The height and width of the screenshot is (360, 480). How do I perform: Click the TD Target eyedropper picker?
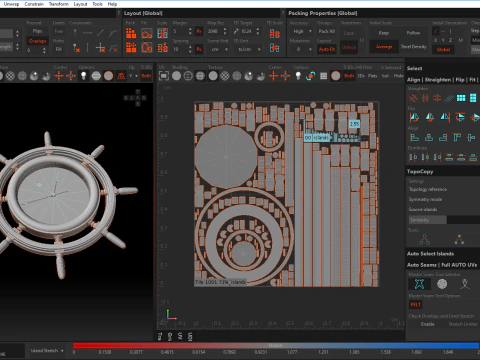point(236,31)
